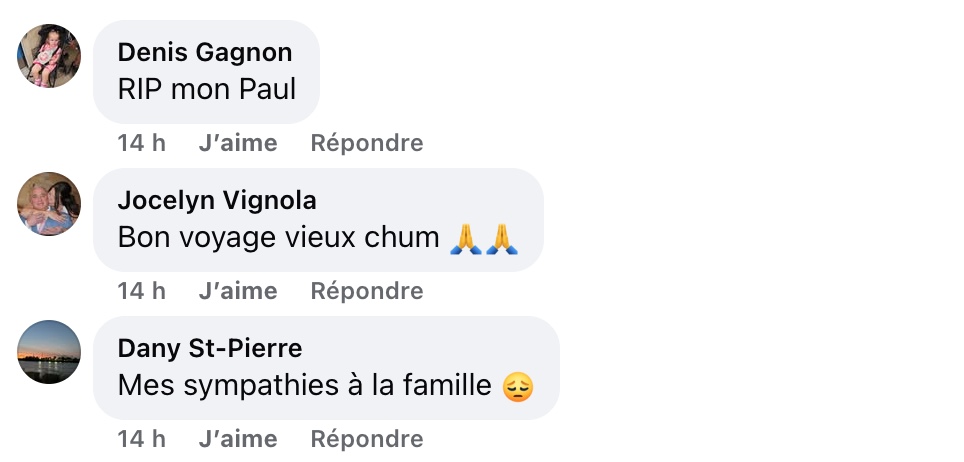The width and height of the screenshot is (964, 462).
Task: Open Dany St-Pierre's sunset avatar
Action: [49, 352]
